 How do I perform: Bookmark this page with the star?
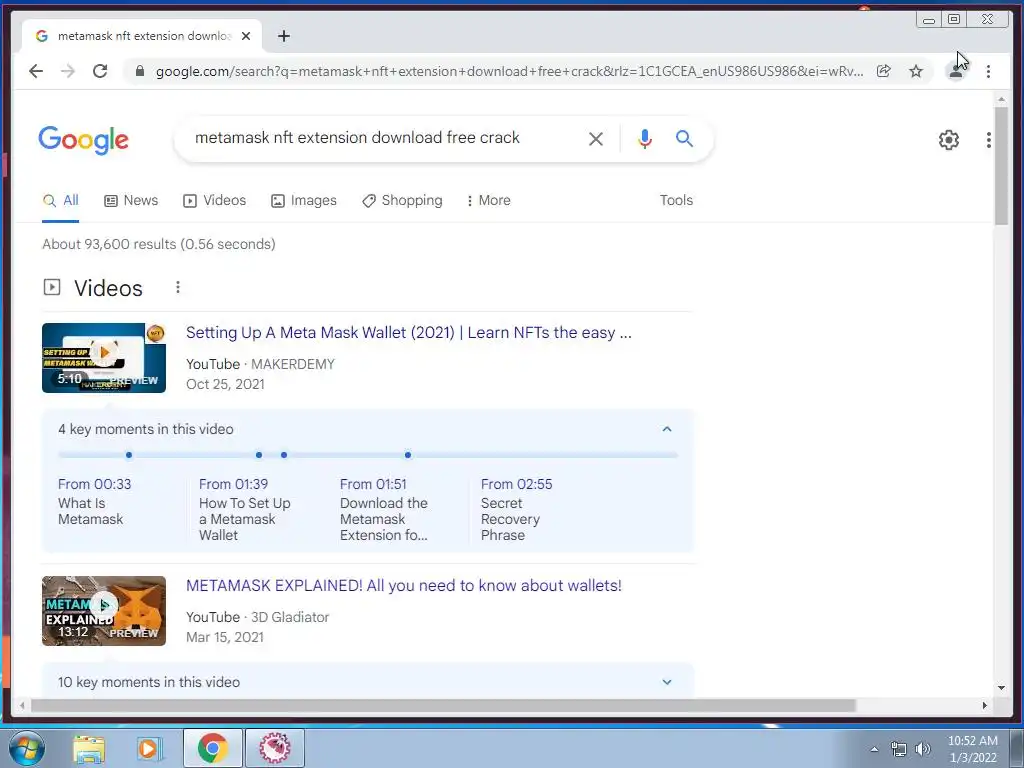tap(916, 71)
